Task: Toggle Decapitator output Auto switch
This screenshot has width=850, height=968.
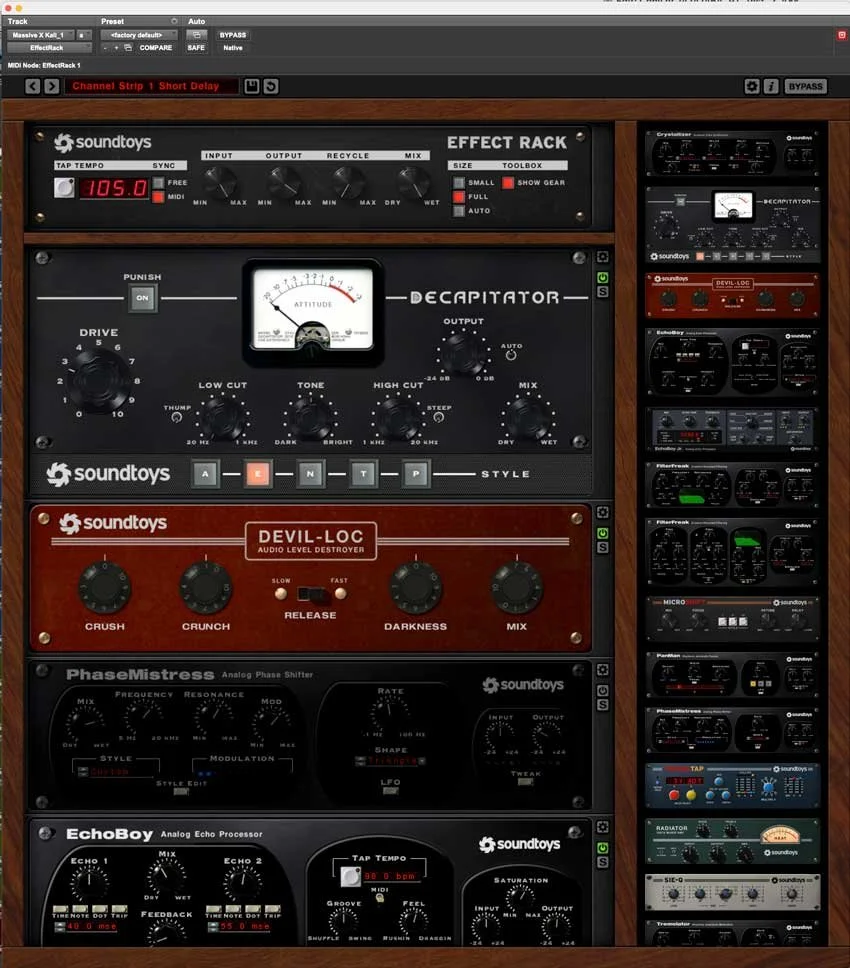Action: tap(510, 355)
